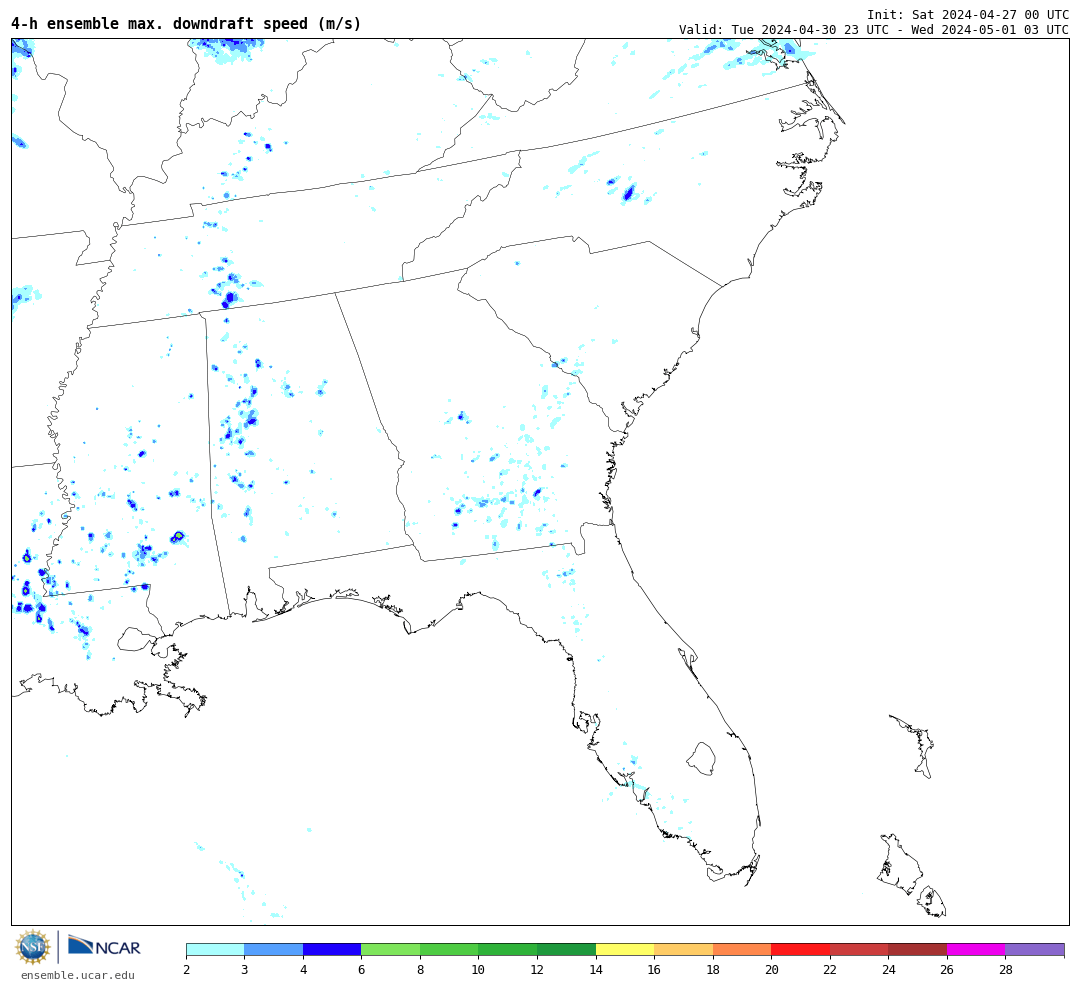
Task: Click the dark blue 4-6 color swatch
Action: [x=332, y=949]
